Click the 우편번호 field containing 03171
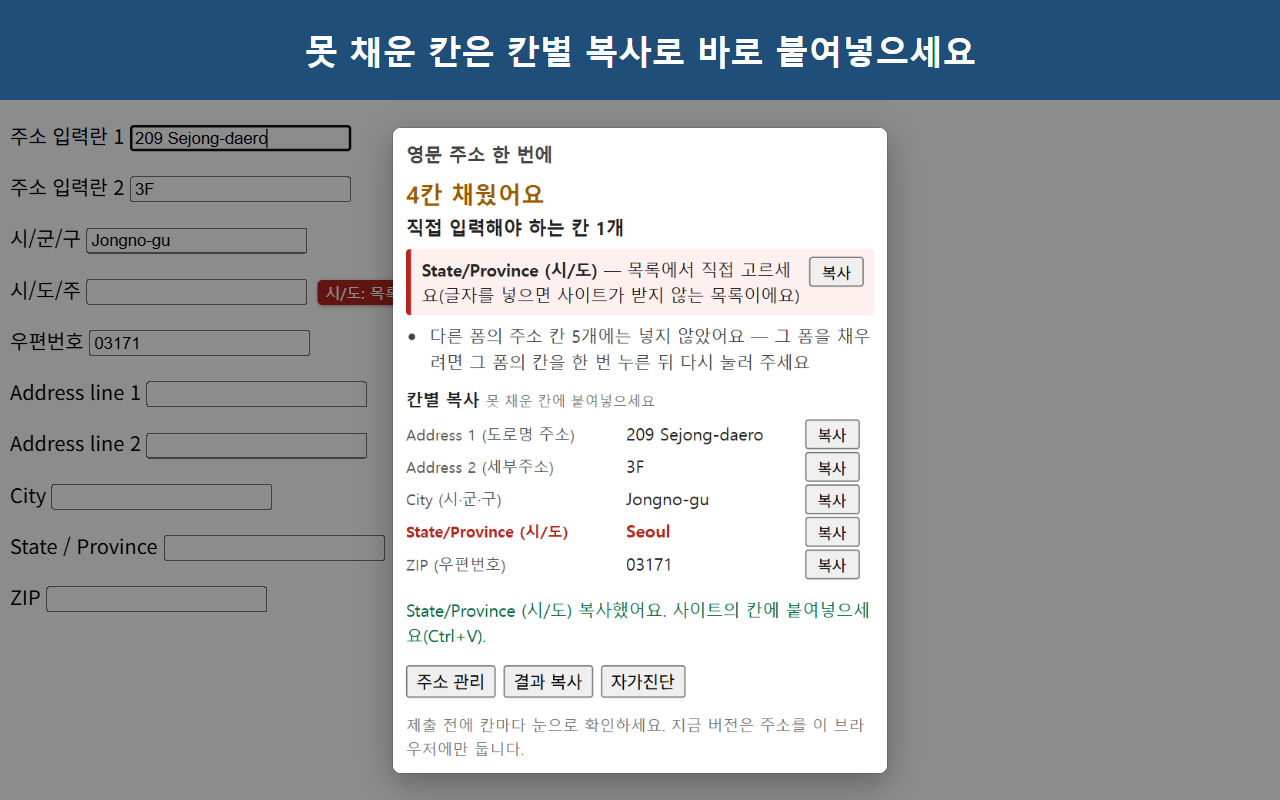The width and height of the screenshot is (1280, 800). pos(199,343)
